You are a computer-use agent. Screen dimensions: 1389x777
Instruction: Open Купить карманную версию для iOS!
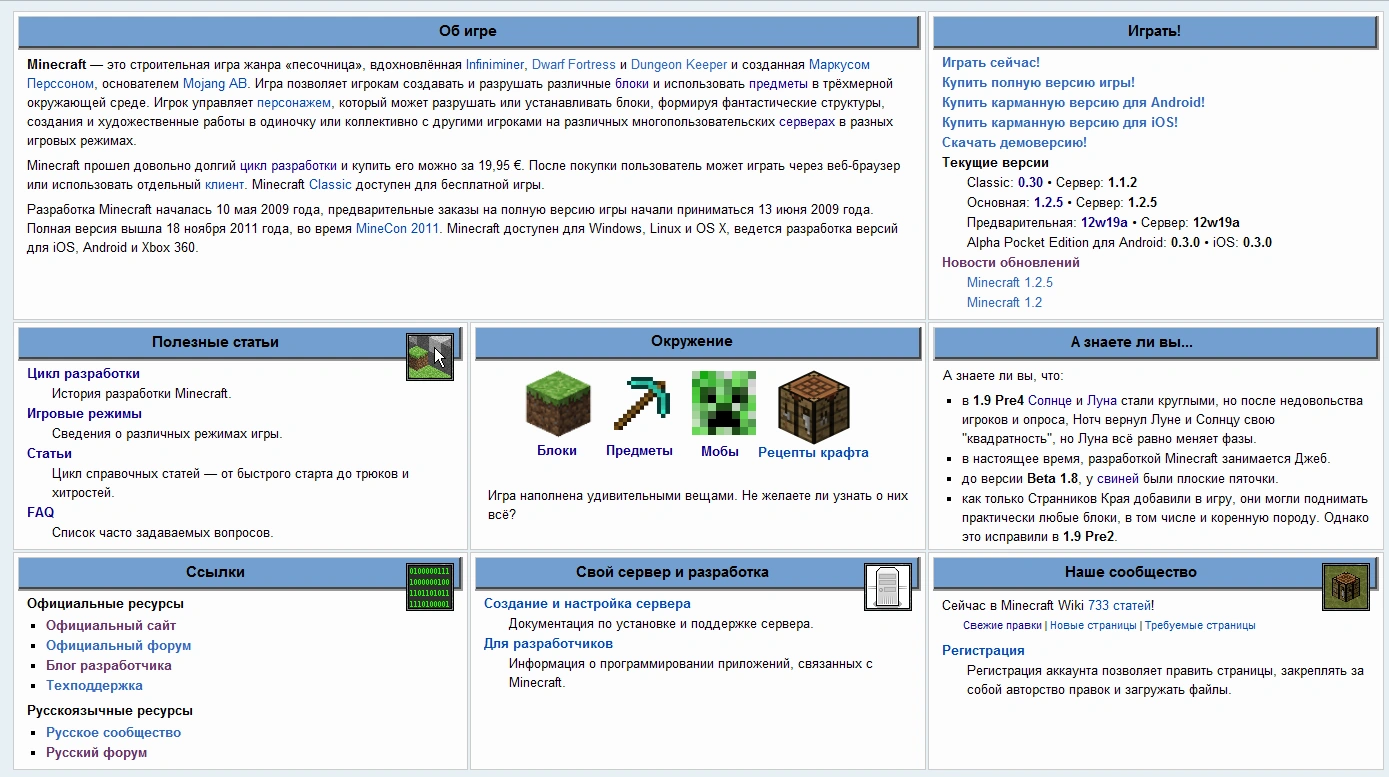(1060, 123)
